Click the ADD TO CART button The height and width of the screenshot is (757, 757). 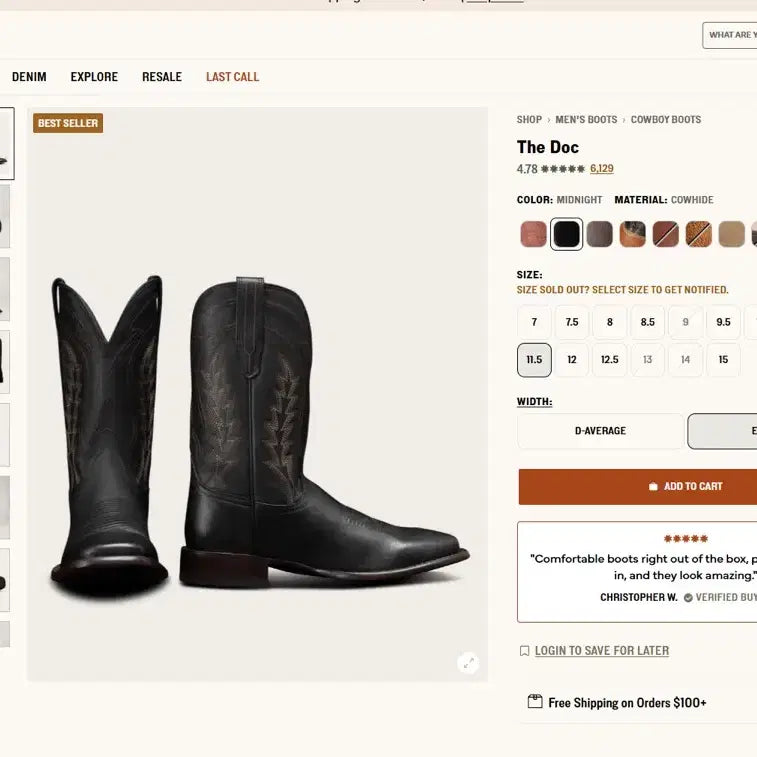(x=638, y=487)
